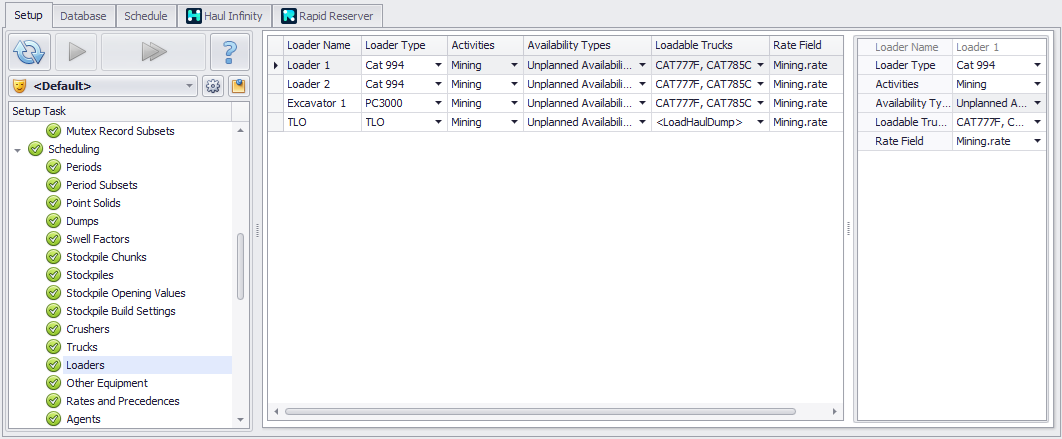The height and width of the screenshot is (439, 1062).
Task: Click the check icon beside Agents
Action: [x=54, y=419]
